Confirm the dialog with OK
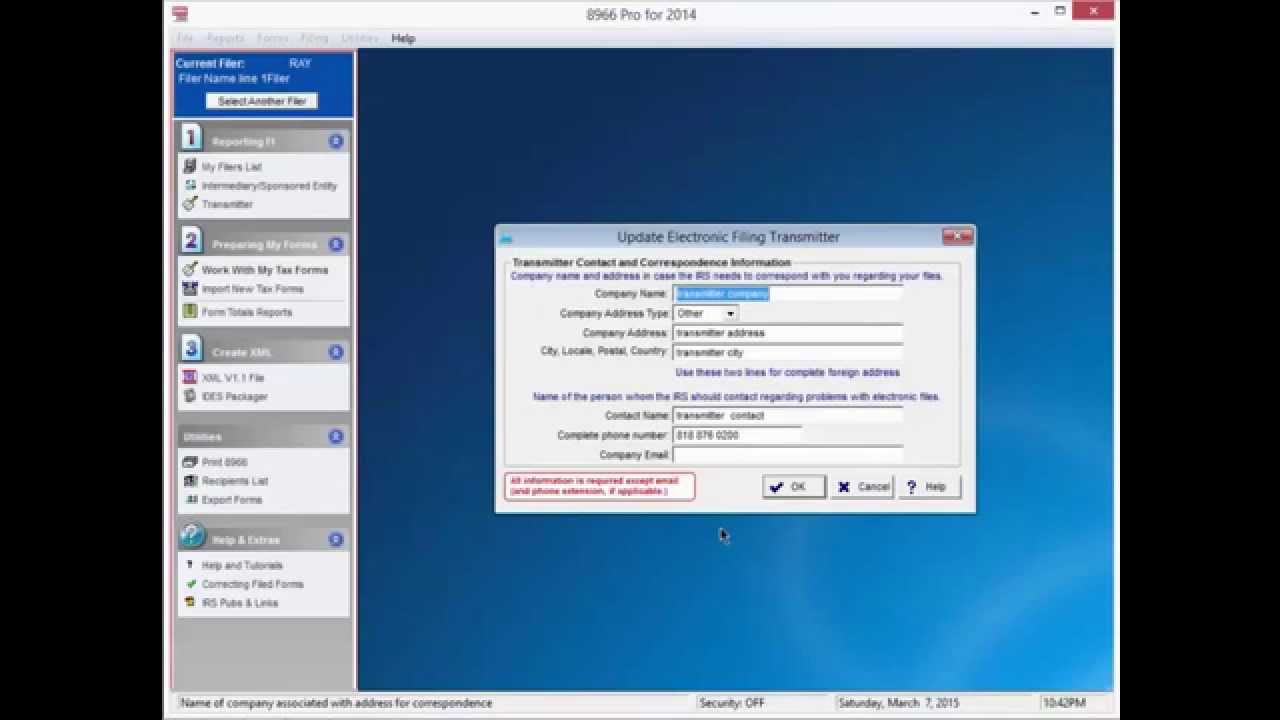1280x720 pixels. (794, 487)
